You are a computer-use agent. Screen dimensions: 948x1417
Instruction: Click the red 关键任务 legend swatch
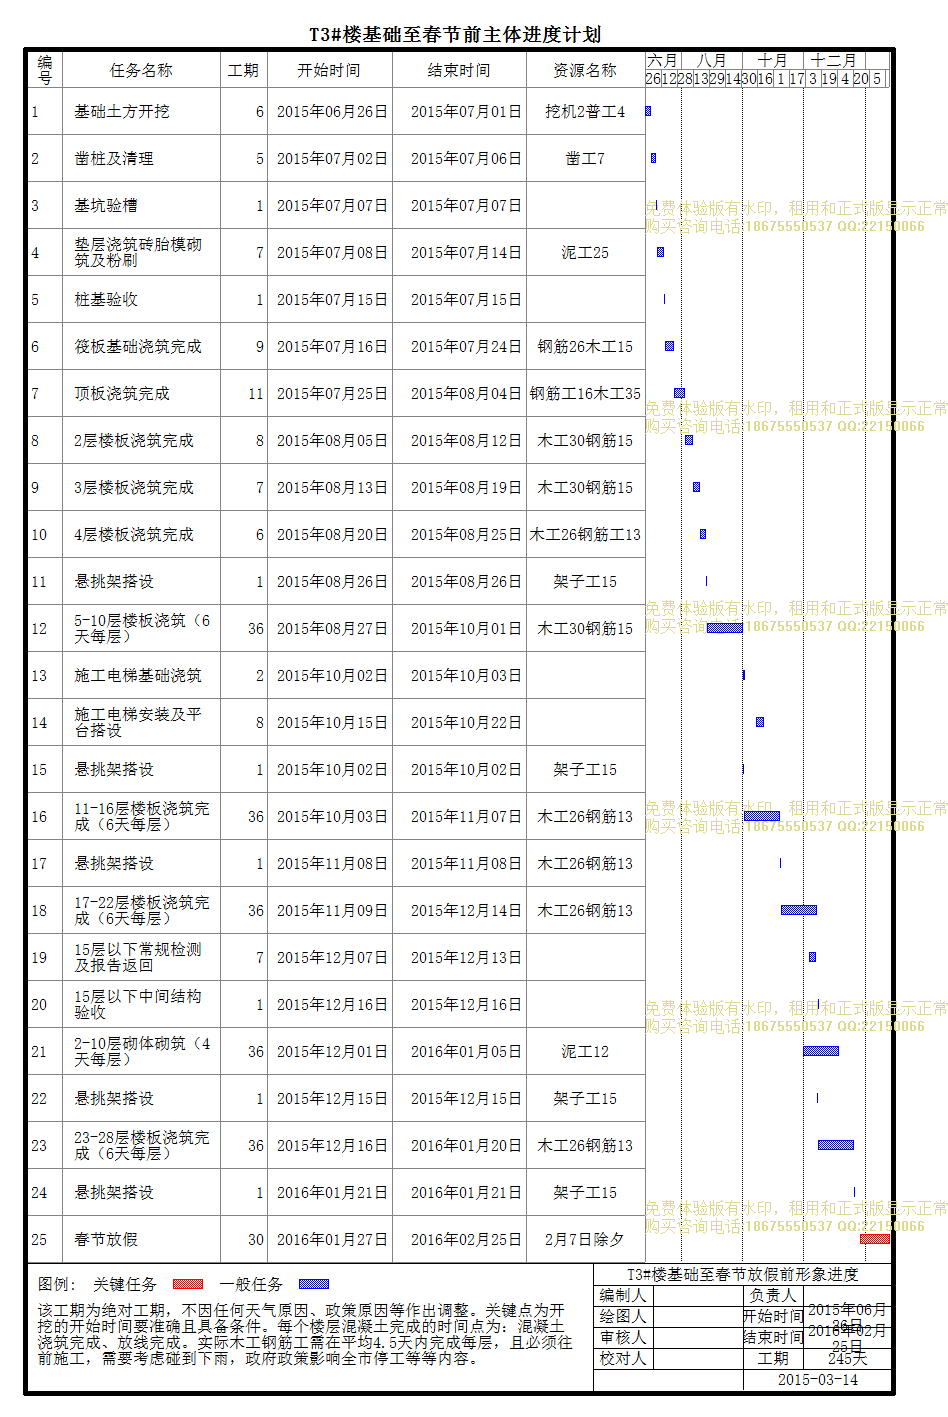188,1284
